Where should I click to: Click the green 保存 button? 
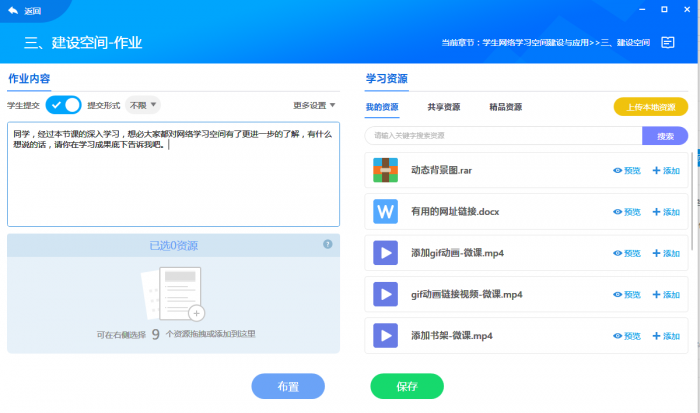tap(407, 386)
